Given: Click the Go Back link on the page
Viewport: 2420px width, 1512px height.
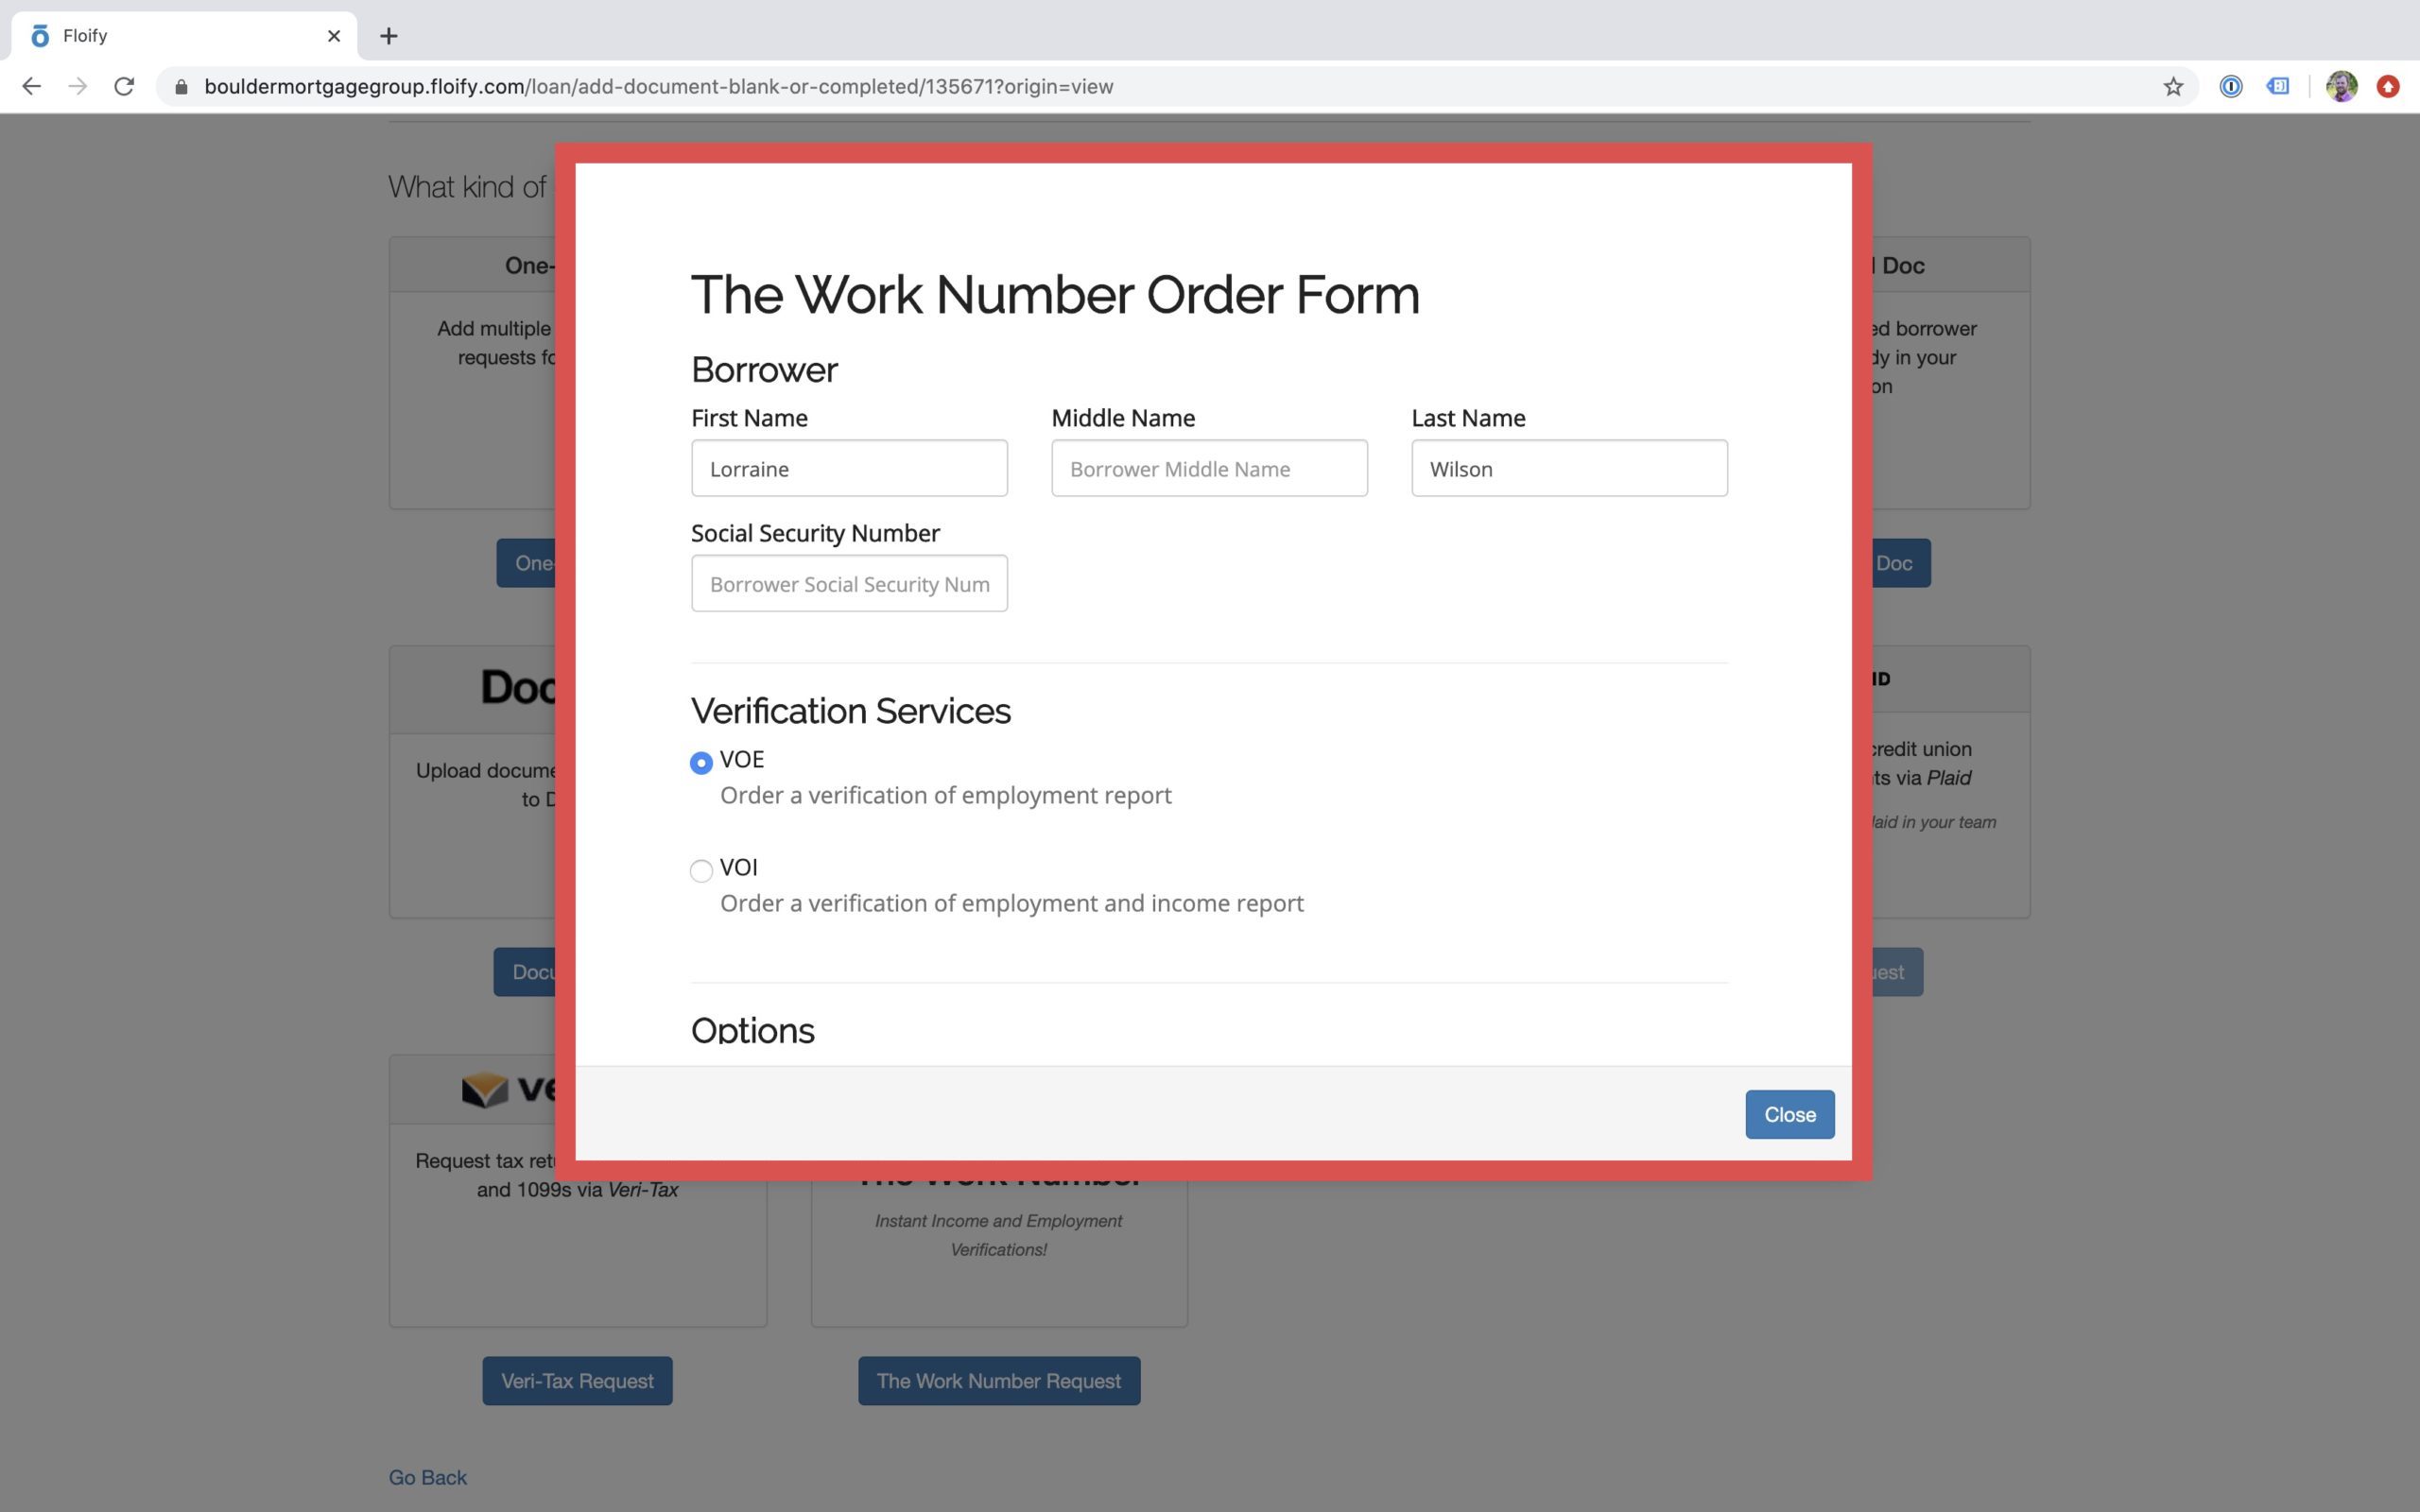Looking at the screenshot, I should [x=427, y=1475].
